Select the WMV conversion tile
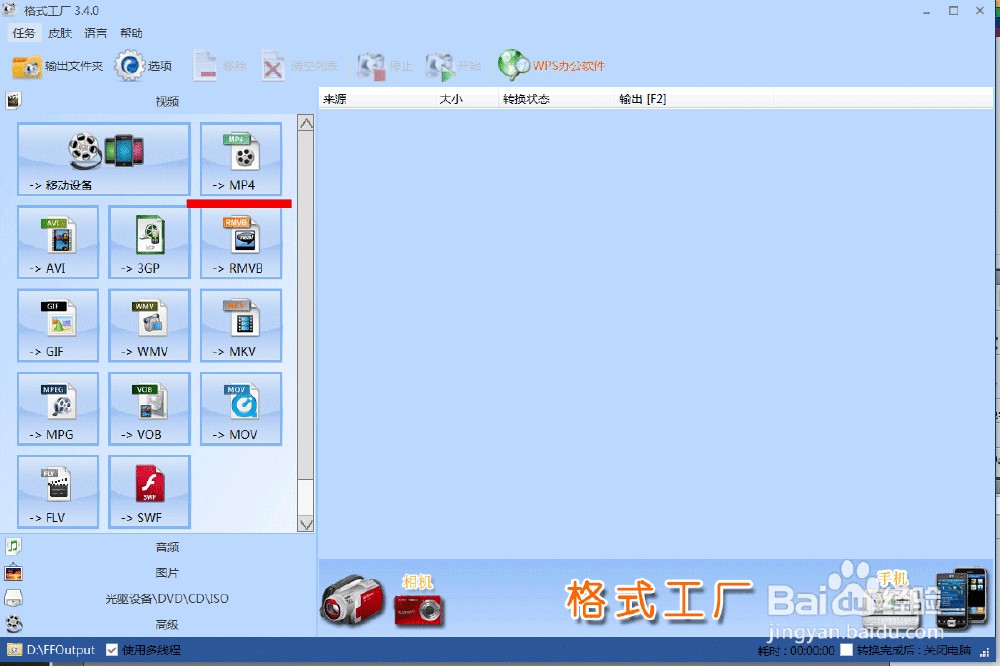The image size is (1000, 666). coord(149,325)
